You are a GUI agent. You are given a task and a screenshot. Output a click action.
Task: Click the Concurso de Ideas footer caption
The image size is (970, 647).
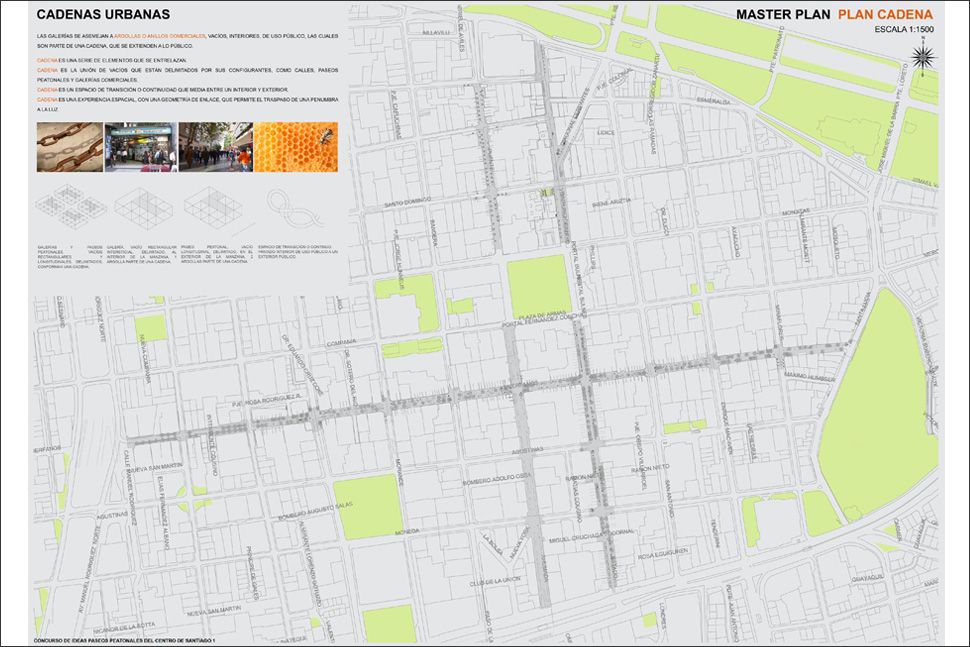pos(125,638)
